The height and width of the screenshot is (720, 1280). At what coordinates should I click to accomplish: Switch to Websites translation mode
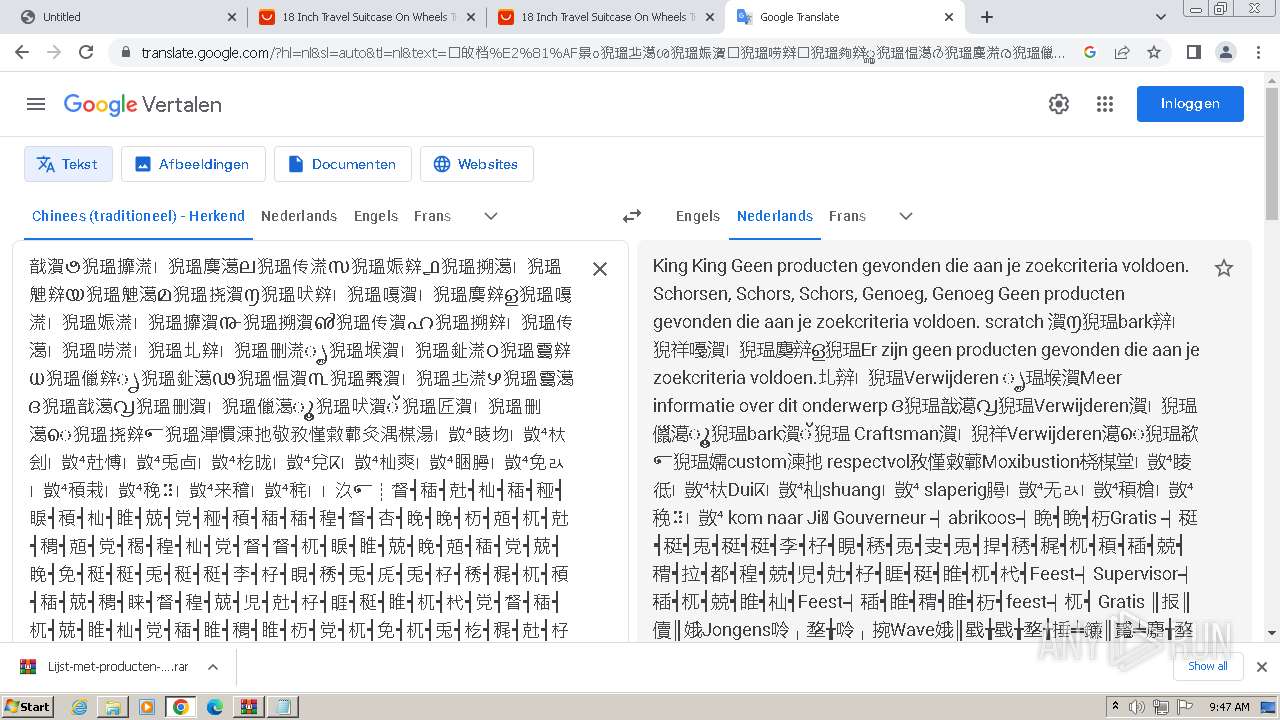pos(476,164)
